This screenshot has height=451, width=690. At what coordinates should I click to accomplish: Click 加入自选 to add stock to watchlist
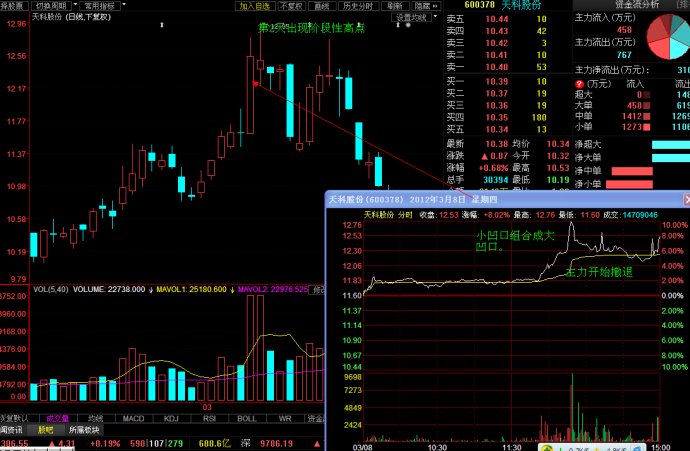tap(255, 6)
